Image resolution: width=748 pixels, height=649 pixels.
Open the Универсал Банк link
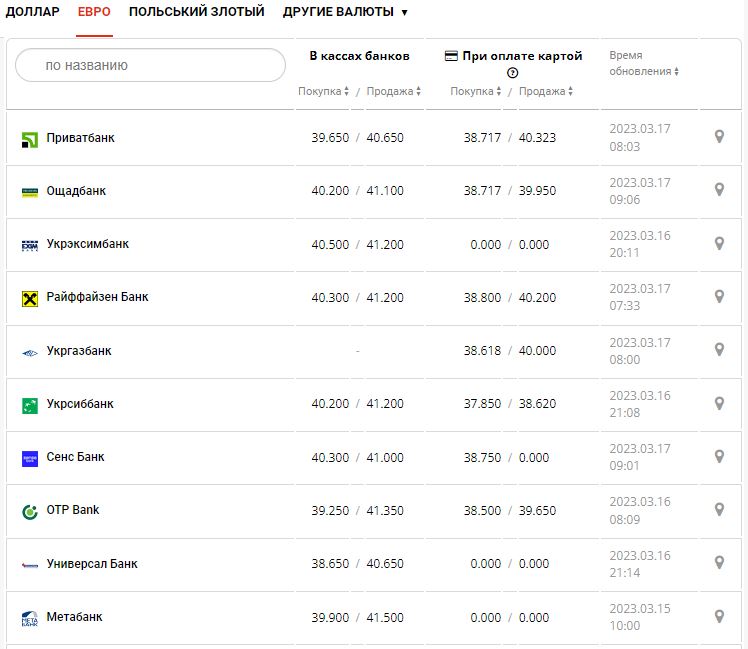click(92, 564)
